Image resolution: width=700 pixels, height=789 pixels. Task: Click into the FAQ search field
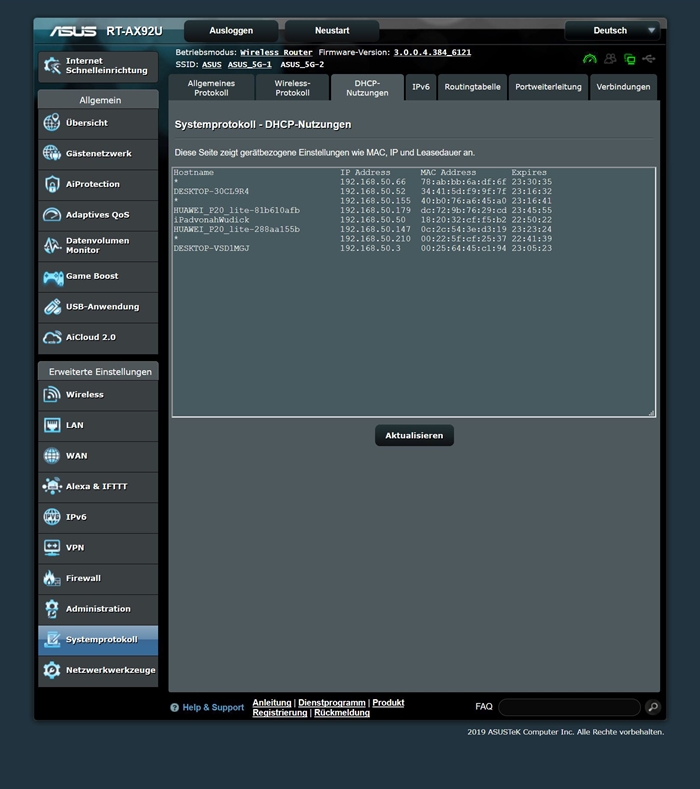tap(569, 707)
